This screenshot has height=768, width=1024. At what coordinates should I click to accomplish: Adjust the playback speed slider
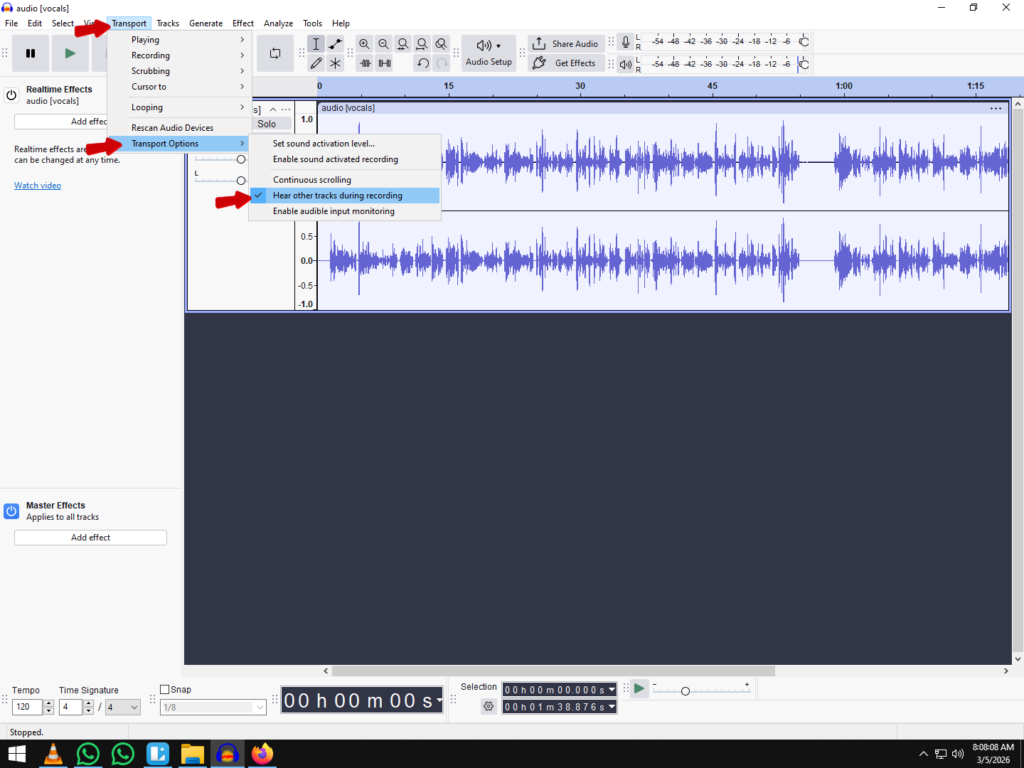pos(686,691)
